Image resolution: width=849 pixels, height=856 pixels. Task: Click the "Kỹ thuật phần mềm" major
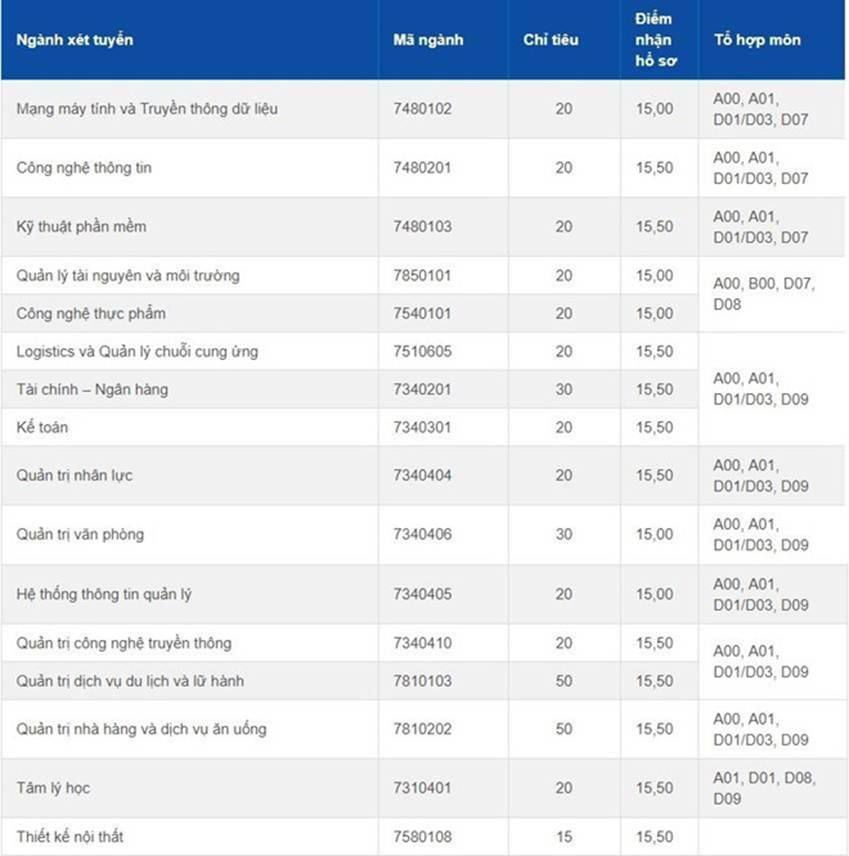point(81,226)
